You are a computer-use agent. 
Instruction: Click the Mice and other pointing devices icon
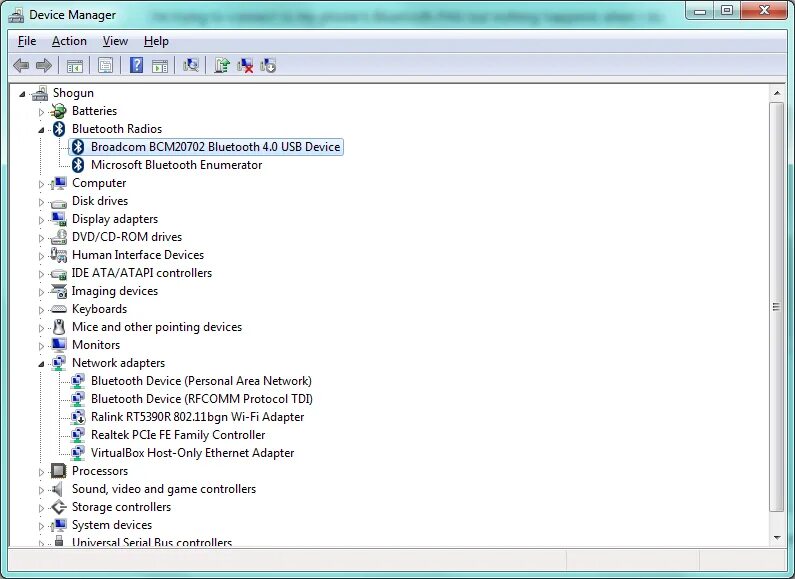59,327
